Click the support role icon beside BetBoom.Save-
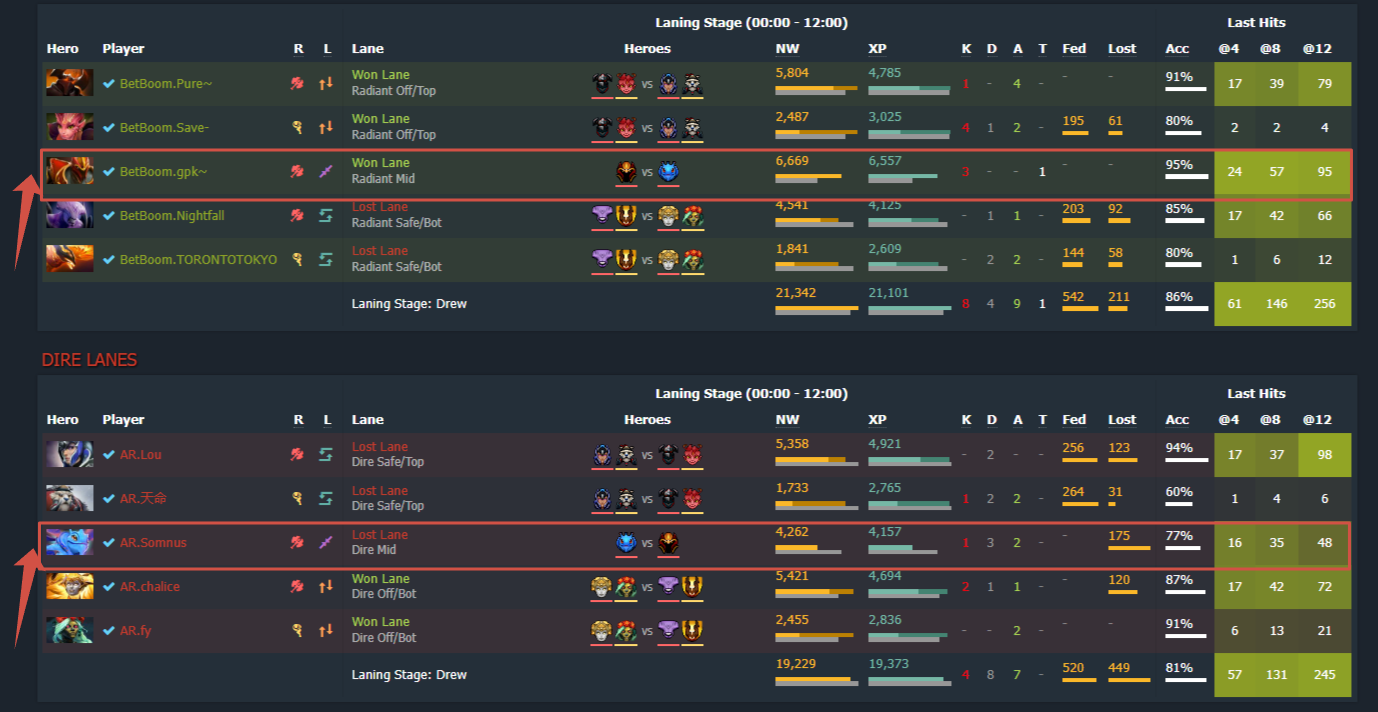 [296, 127]
